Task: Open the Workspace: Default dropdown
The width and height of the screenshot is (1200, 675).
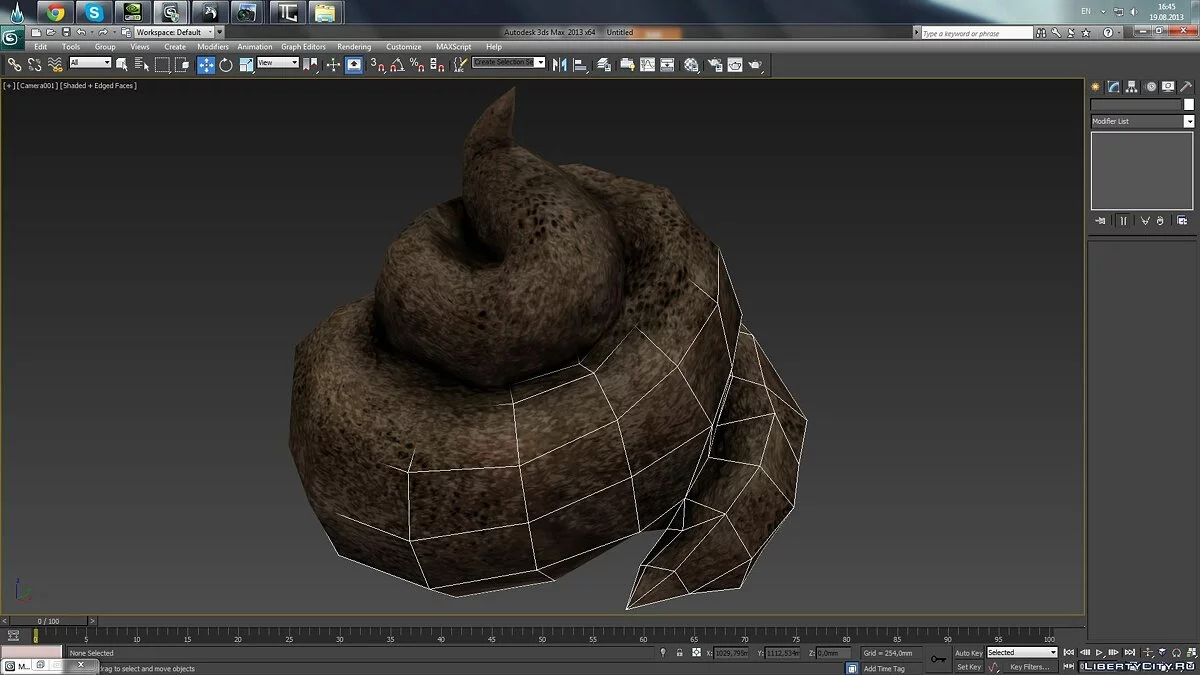Action: point(175,32)
